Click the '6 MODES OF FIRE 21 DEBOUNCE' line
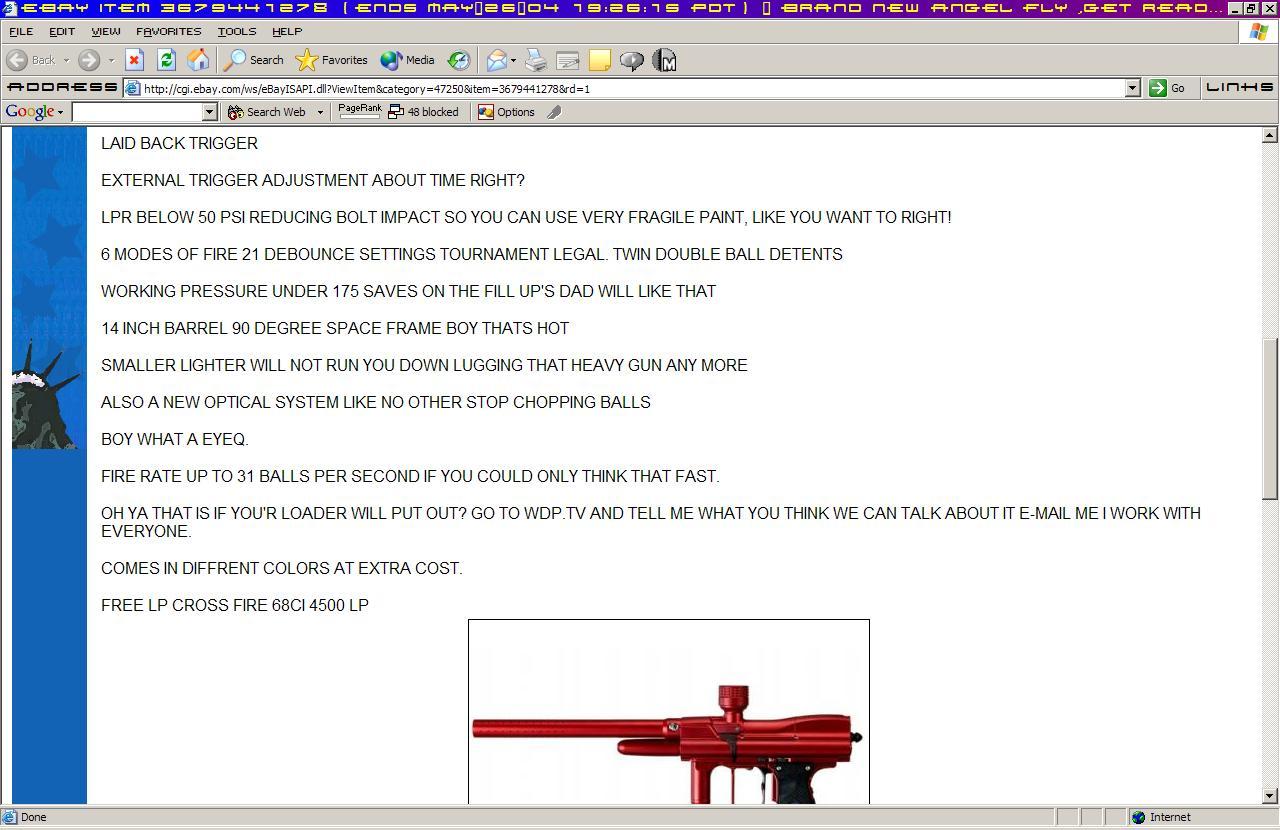Image resolution: width=1280 pixels, height=830 pixels. [471, 254]
